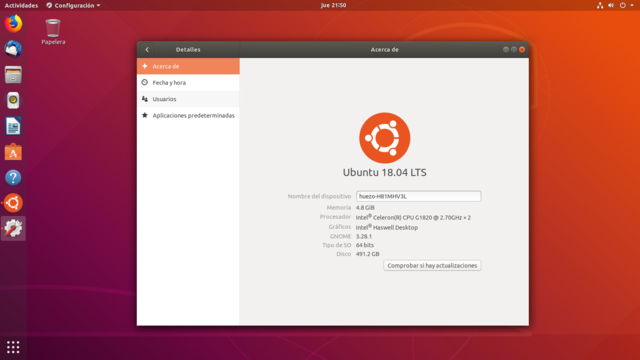Select Aplicaciones predeterminadas in sidebar

[x=188, y=116]
